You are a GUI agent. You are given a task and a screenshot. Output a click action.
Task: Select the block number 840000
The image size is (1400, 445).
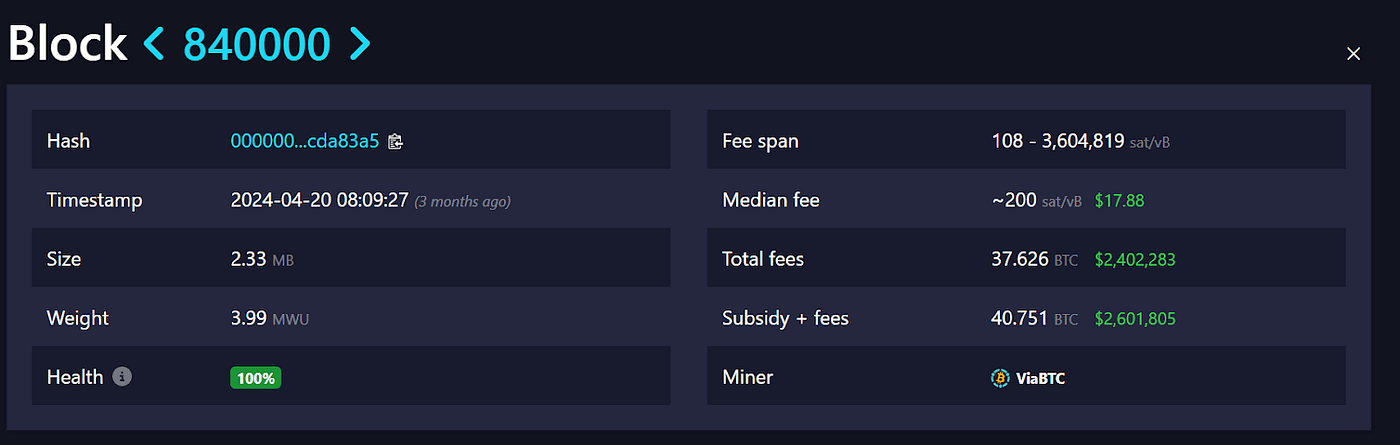tap(257, 43)
